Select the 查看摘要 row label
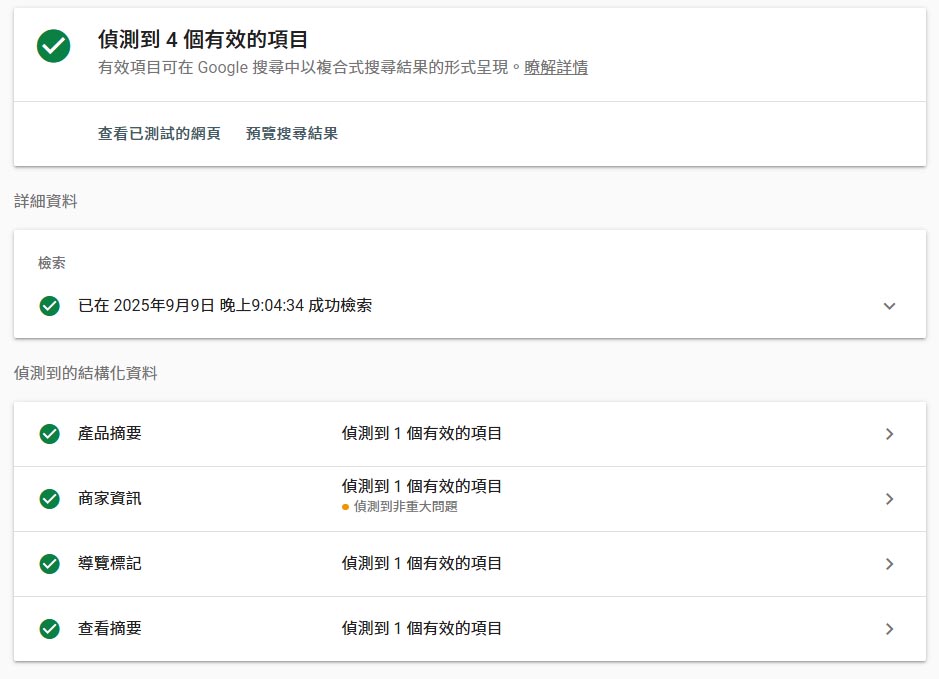 click(x=110, y=628)
